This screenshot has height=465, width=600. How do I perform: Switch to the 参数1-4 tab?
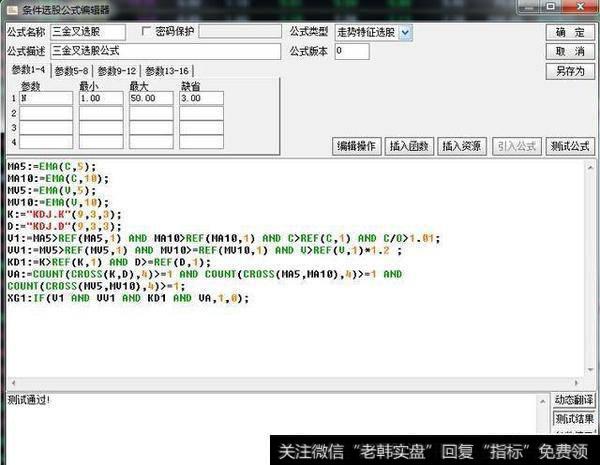point(28,70)
